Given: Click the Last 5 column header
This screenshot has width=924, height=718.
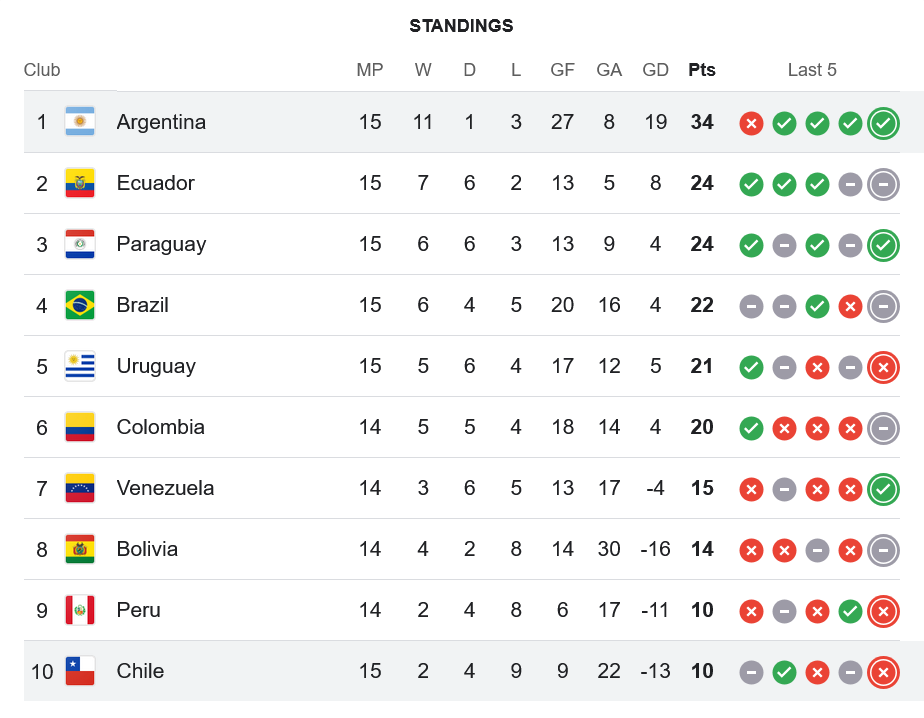Looking at the screenshot, I should 812,70.
